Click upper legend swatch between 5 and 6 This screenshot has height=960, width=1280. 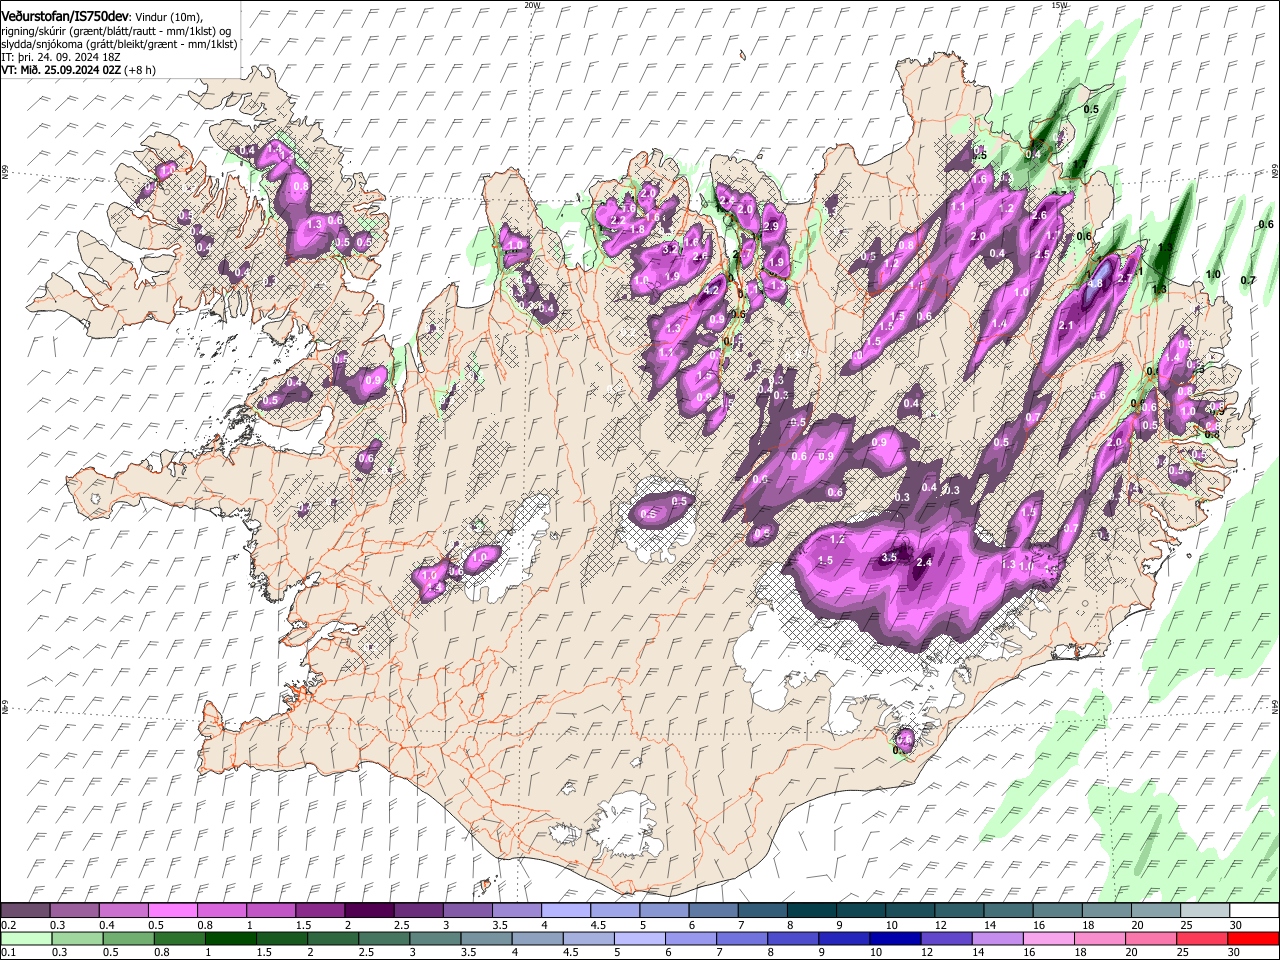(663, 910)
